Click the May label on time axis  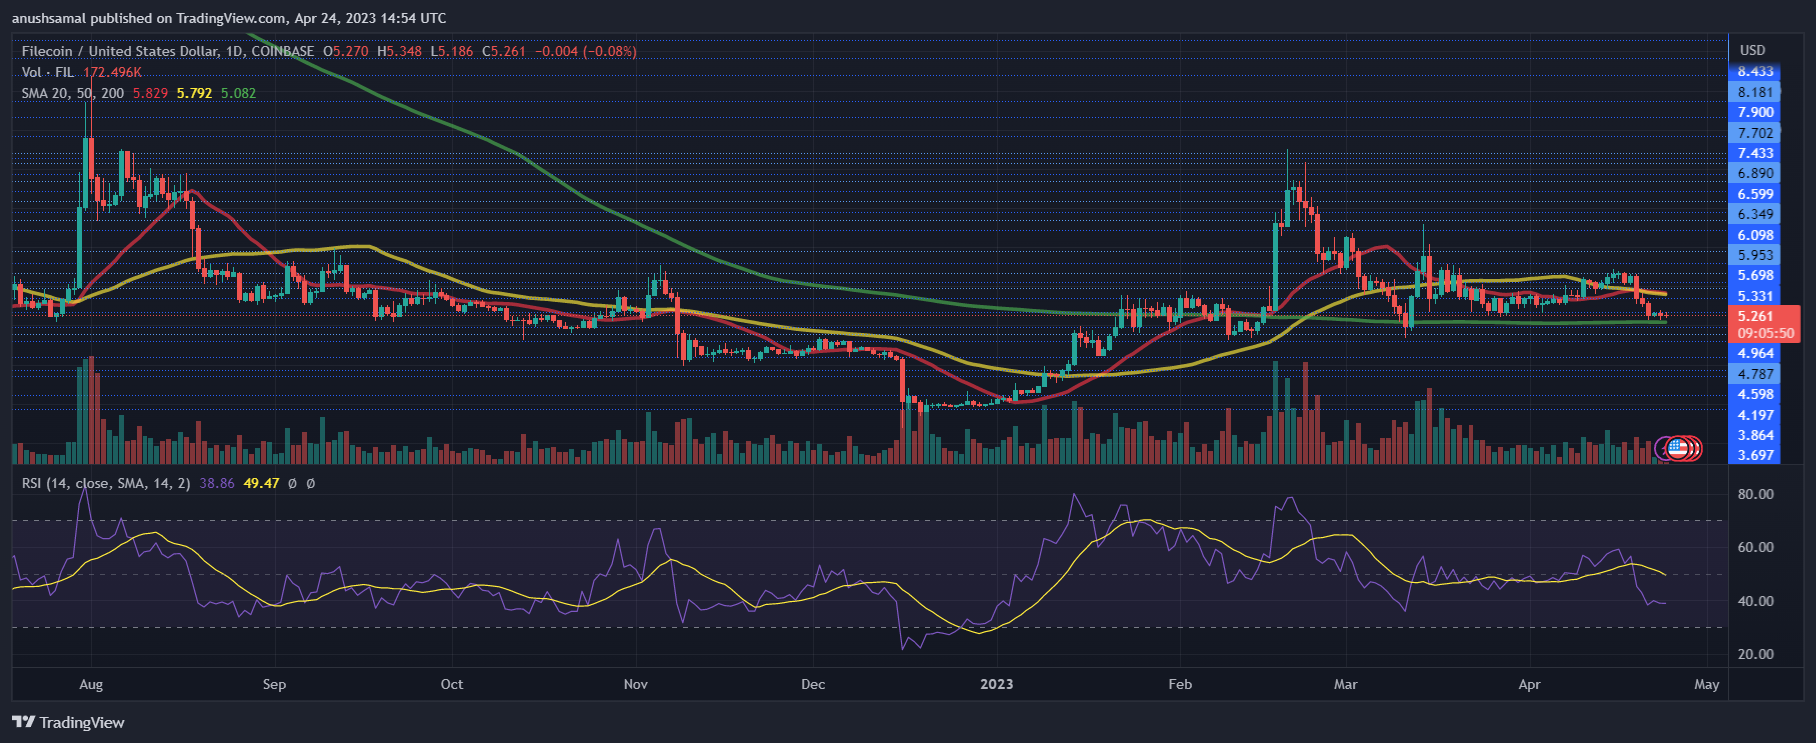(1706, 684)
